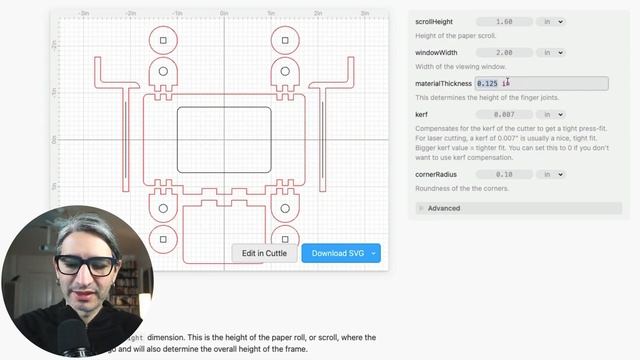Click the windowWidth parameter label
Image resolution: width=640 pixels, height=360 pixels.
click(x=436, y=53)
